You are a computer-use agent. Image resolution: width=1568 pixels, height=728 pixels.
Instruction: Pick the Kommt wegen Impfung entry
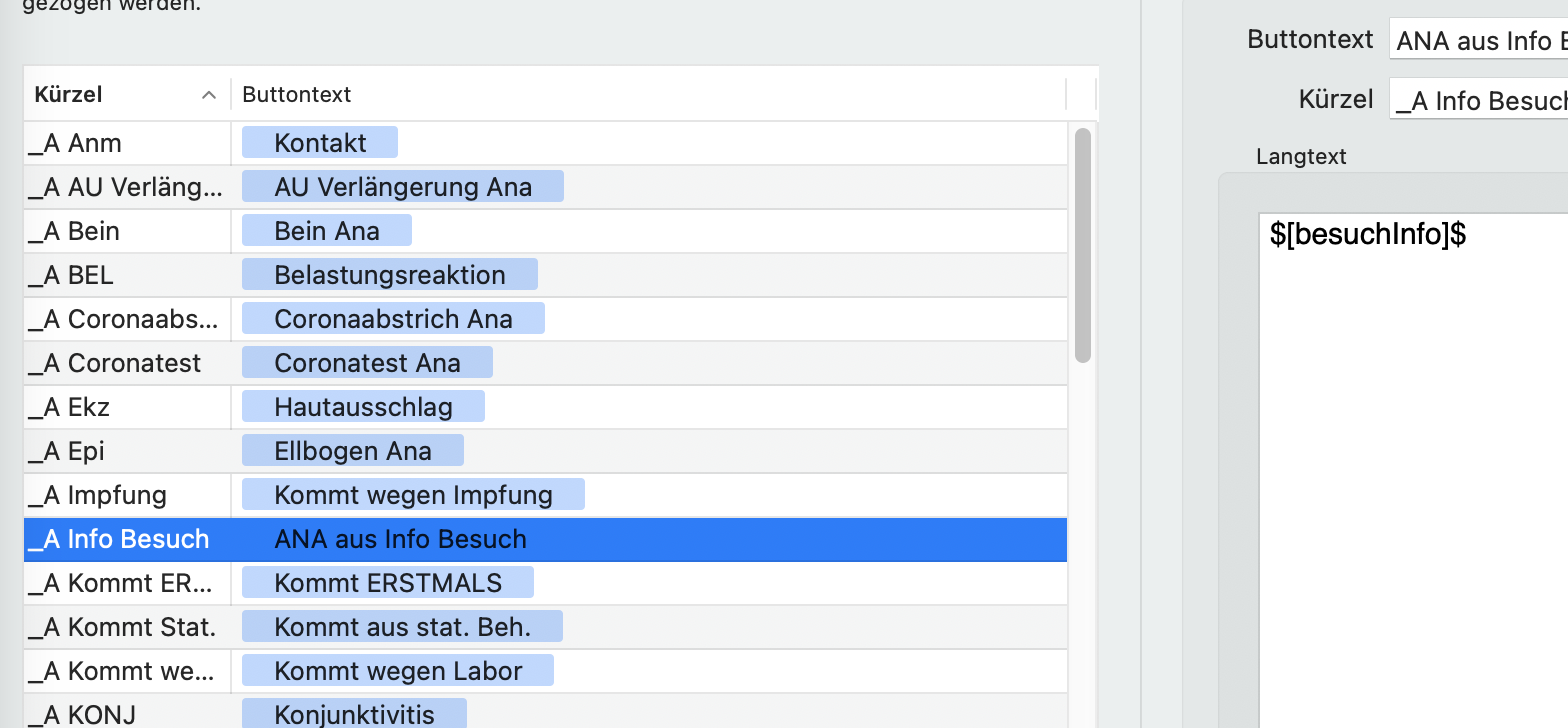point(413,495)
